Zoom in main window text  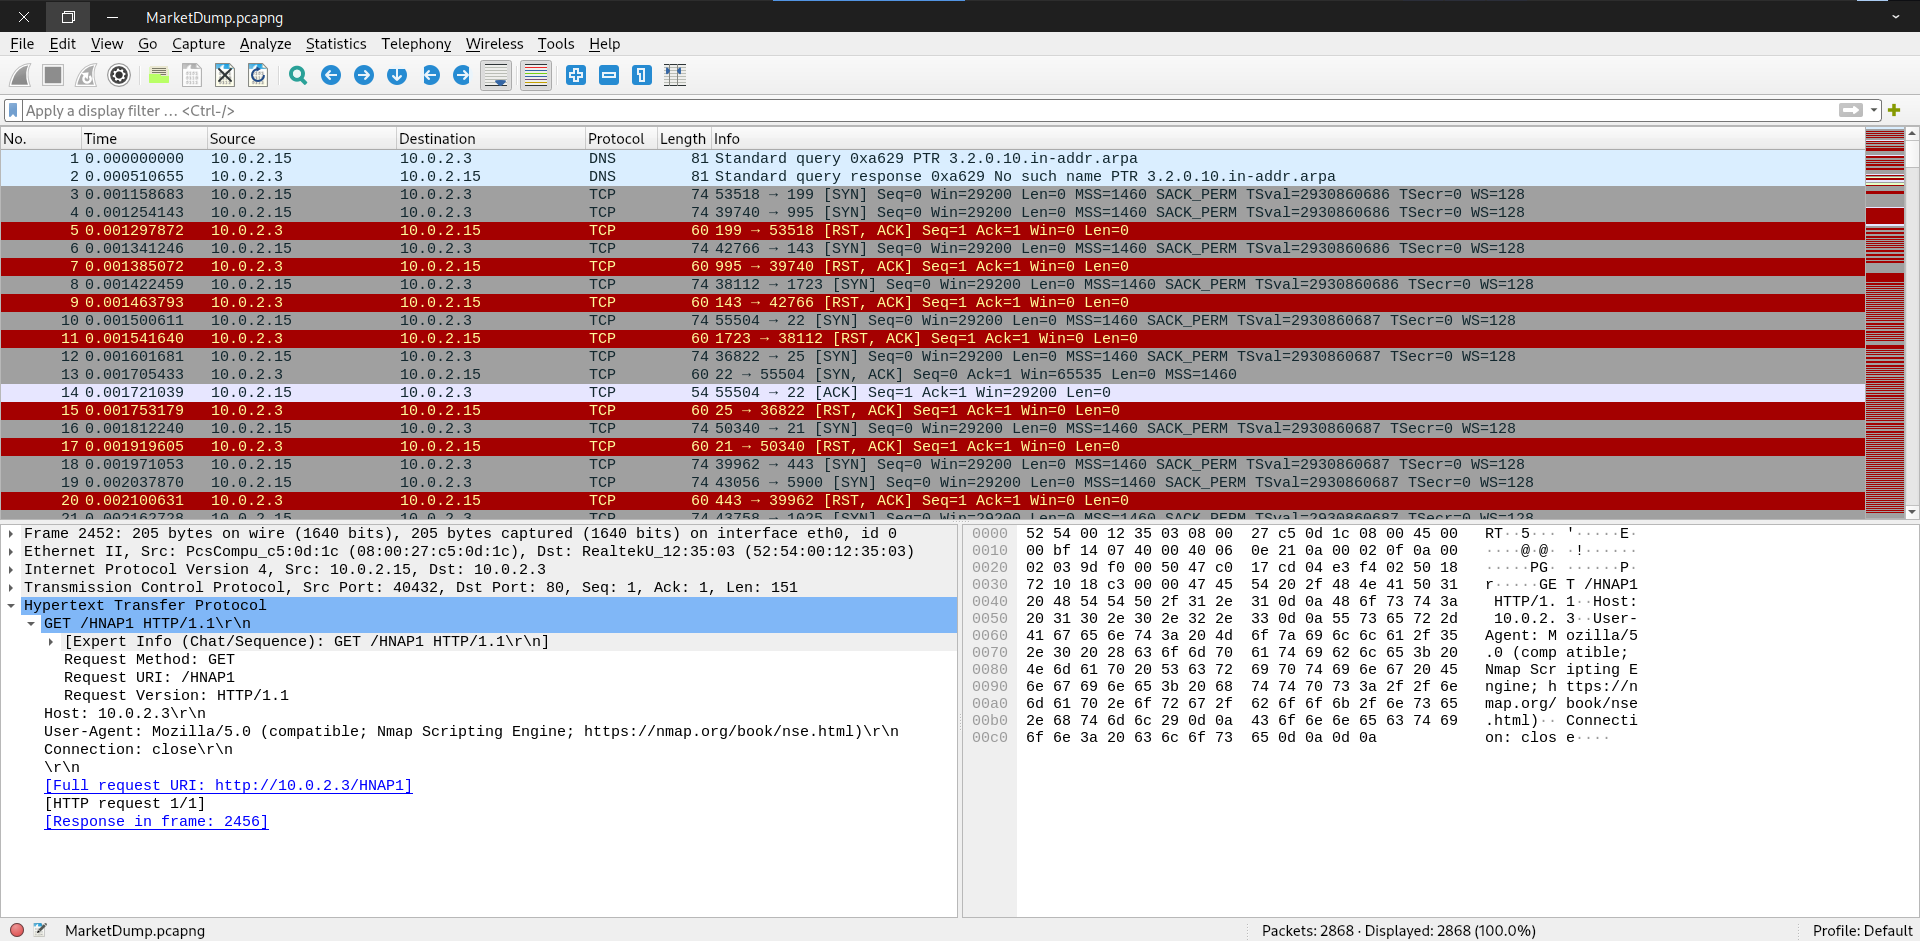point(576,75)
